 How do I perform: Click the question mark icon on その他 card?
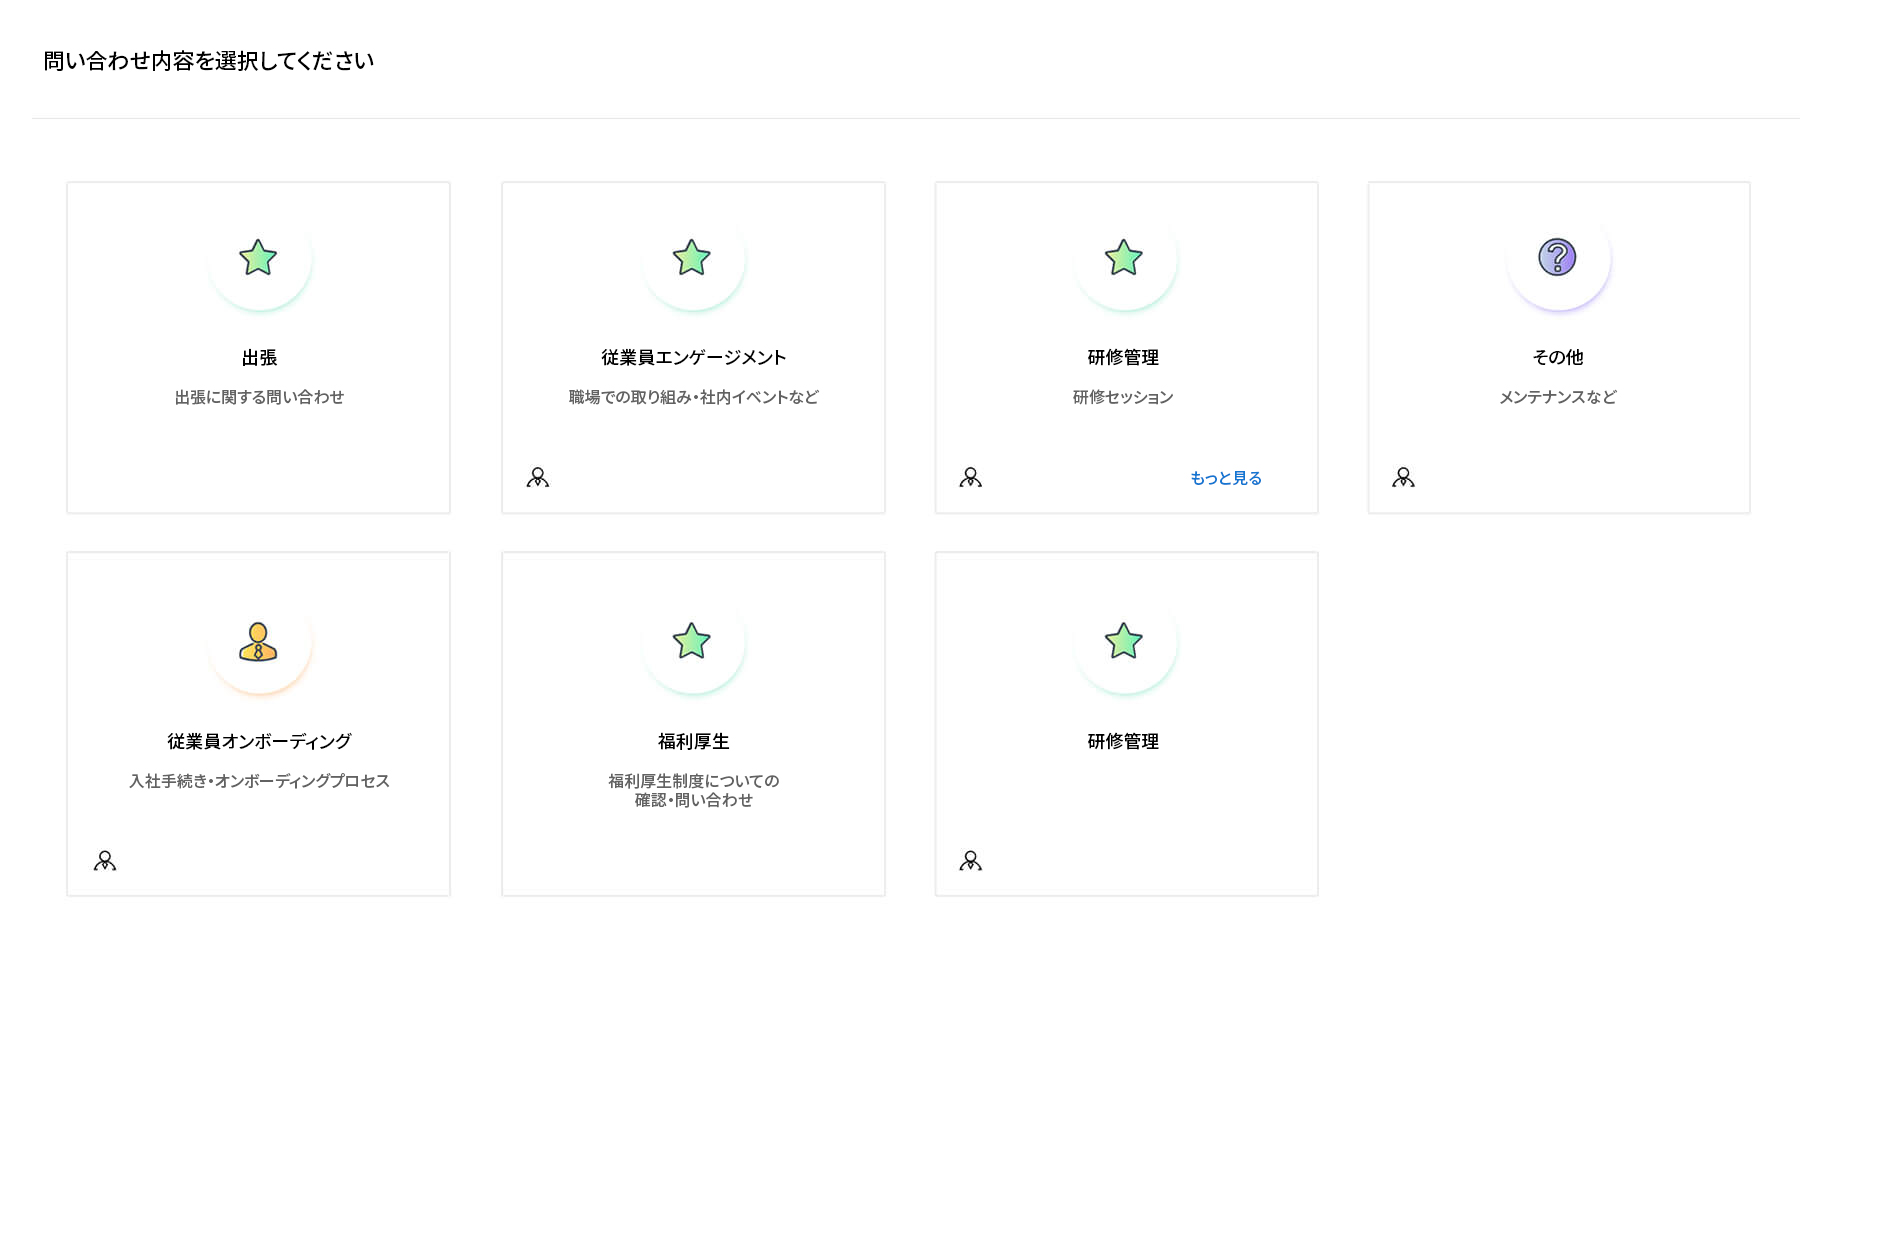(1558, 259)
